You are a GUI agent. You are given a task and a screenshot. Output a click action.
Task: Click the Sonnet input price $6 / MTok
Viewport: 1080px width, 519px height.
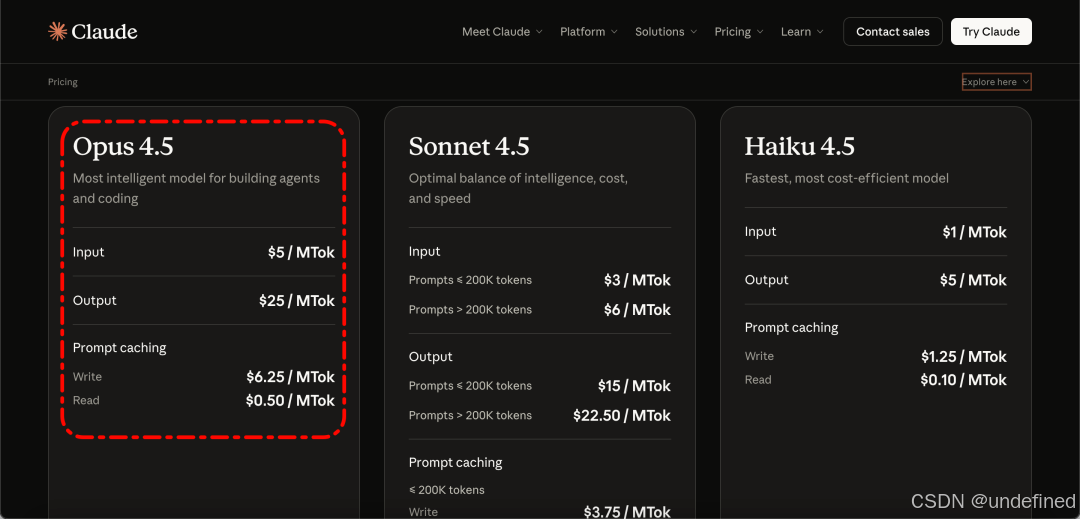tap(637, 310)
